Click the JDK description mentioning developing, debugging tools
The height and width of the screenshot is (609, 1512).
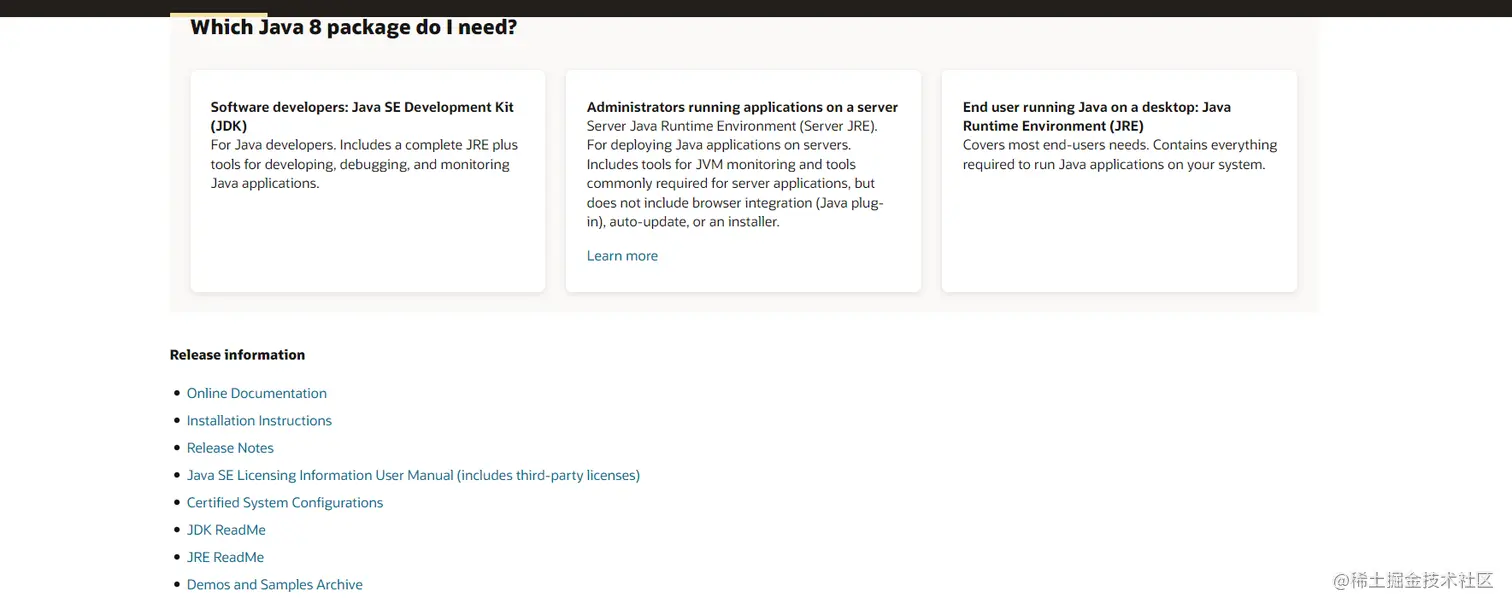(364, 164)
